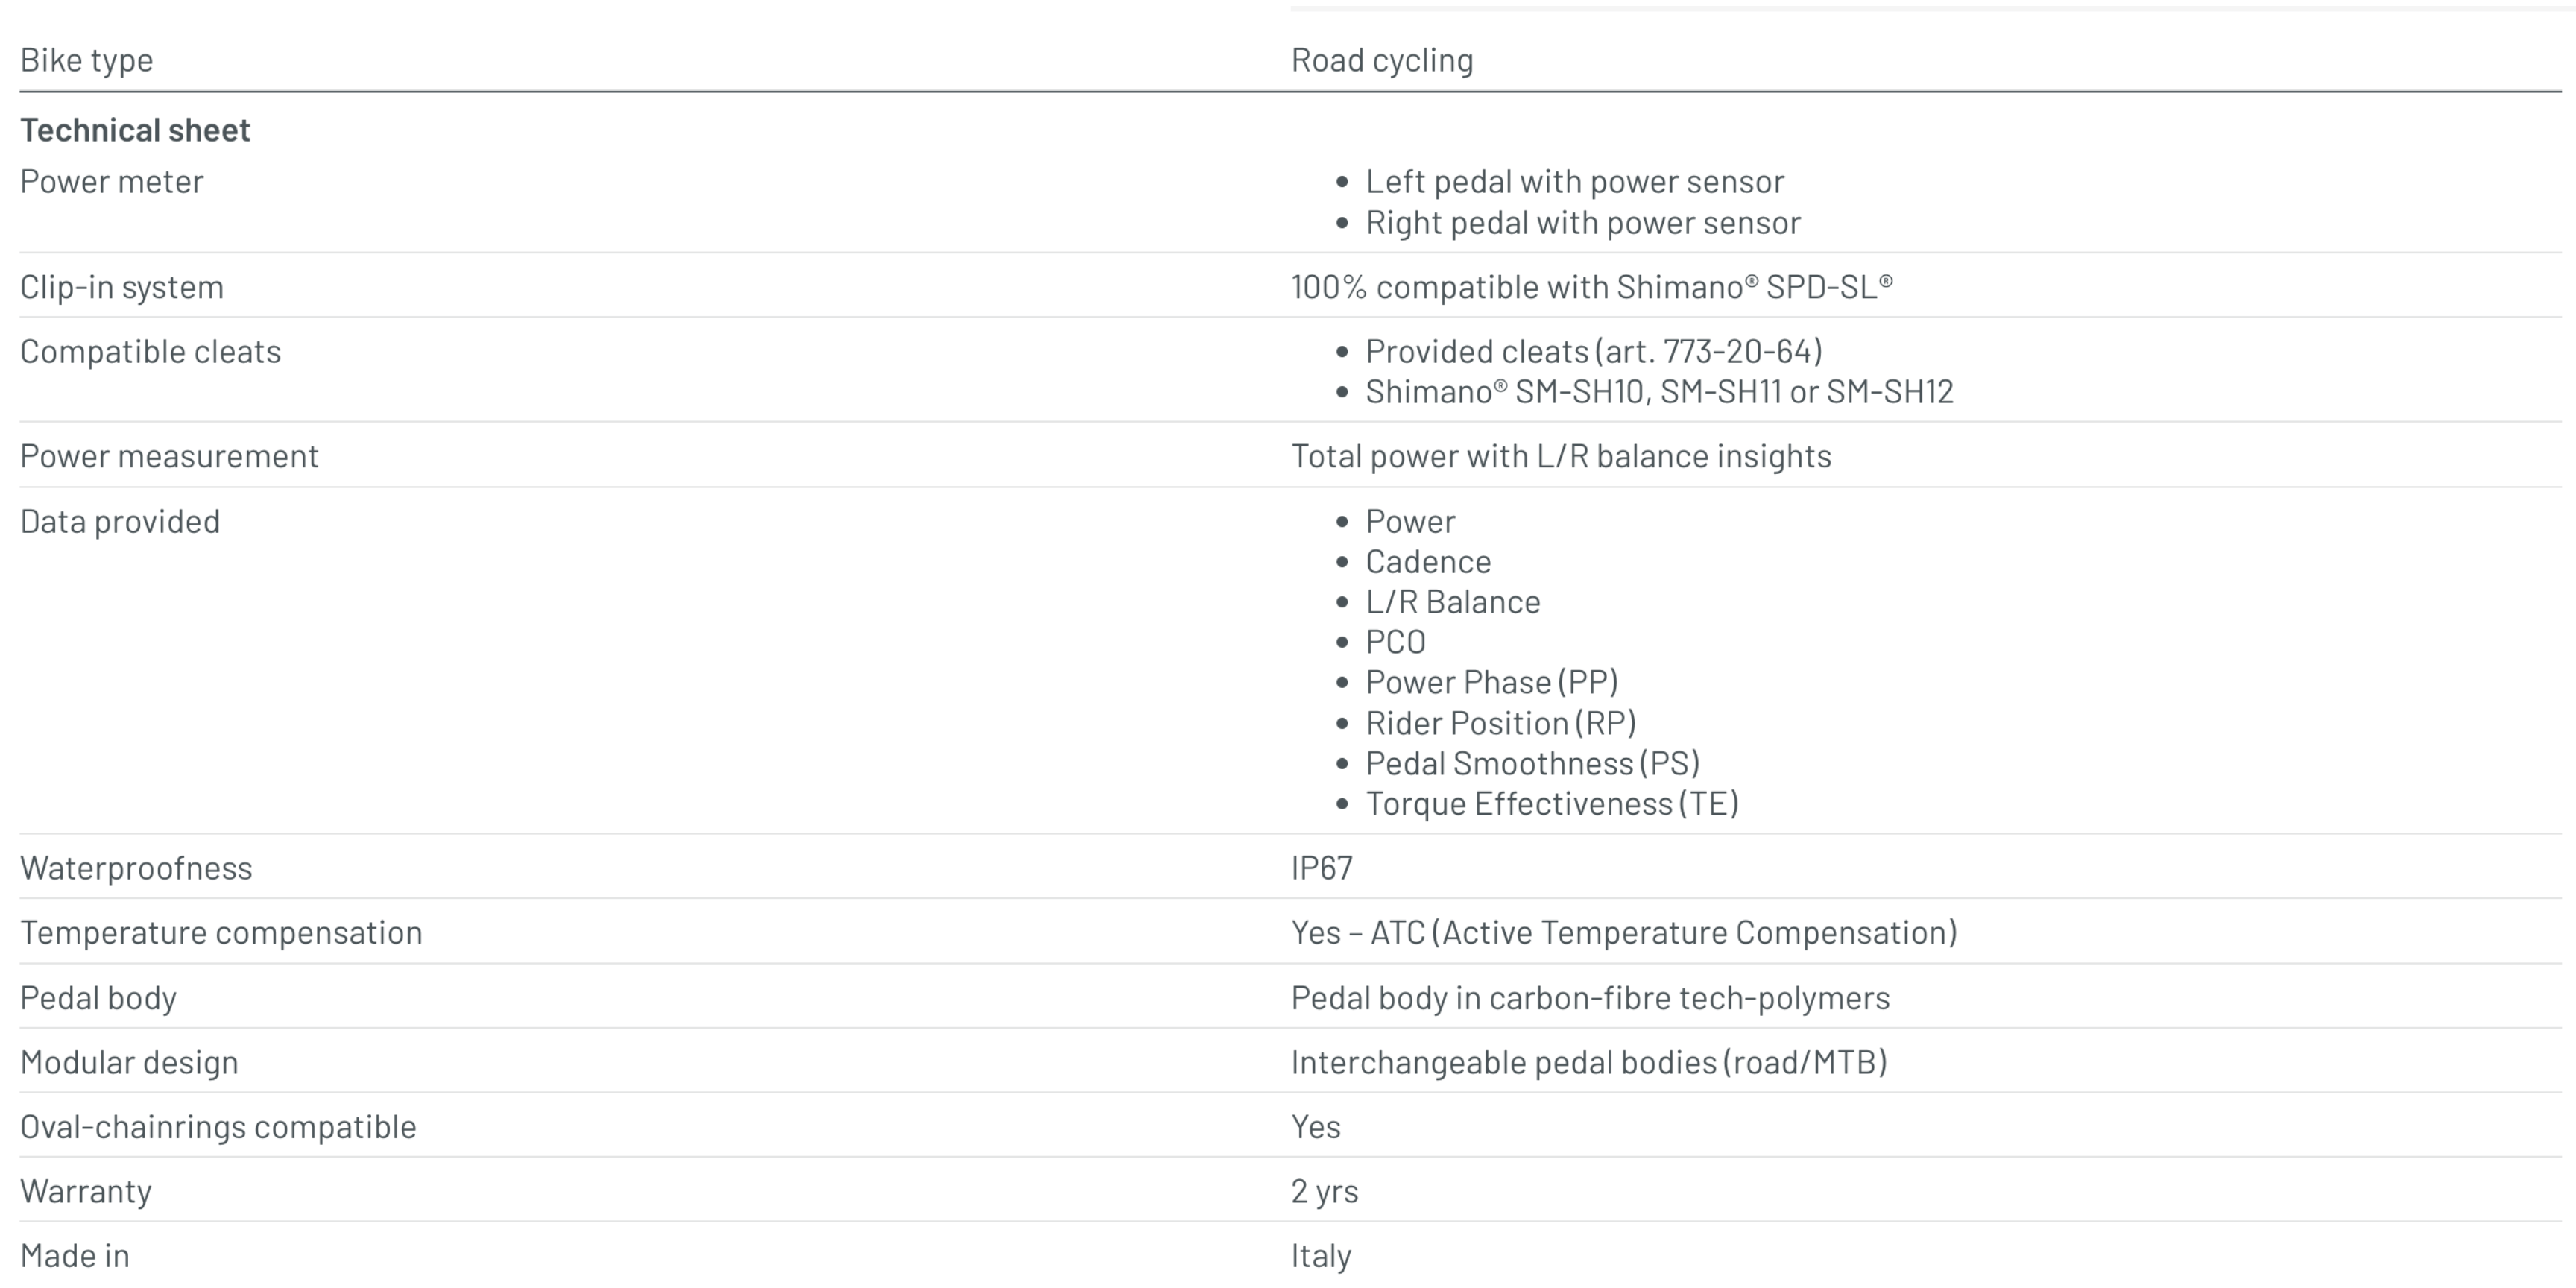2576x1288 pixels.
Task: Click the "Bike type" row label
Action: coord(87,60)
